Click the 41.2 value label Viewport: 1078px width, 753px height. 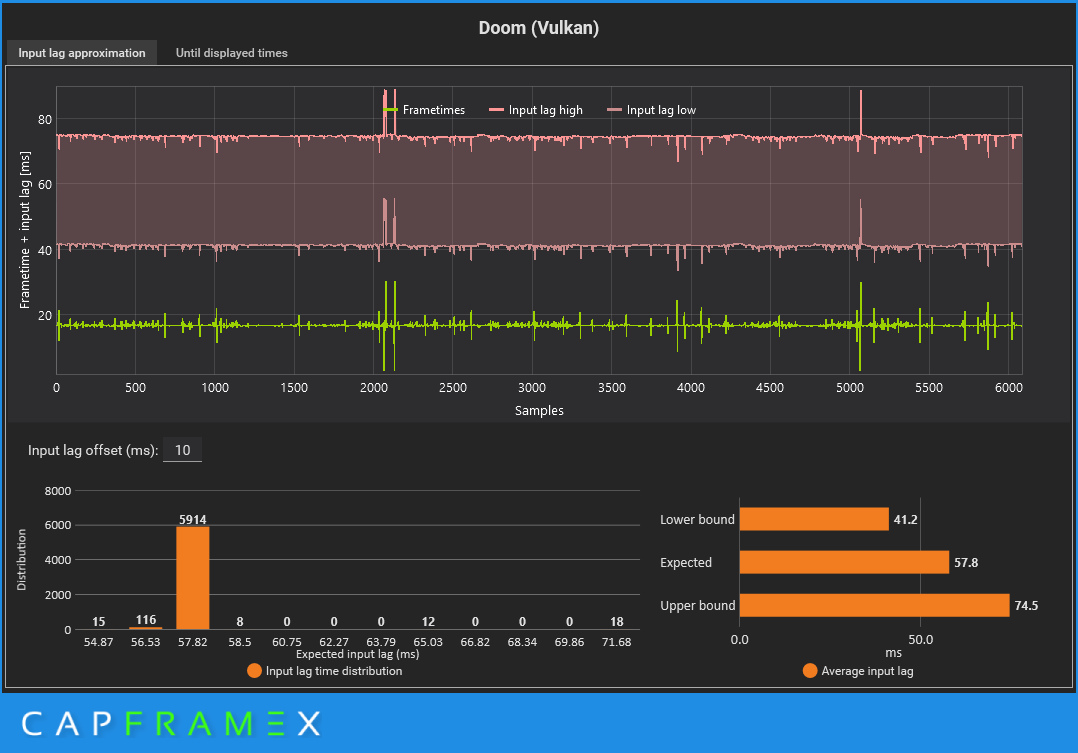pos(905,520)
